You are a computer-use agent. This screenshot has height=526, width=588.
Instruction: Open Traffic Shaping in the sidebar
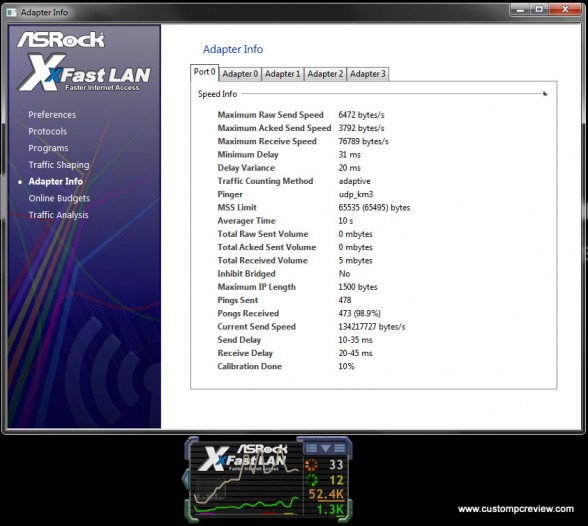point(59,165)
